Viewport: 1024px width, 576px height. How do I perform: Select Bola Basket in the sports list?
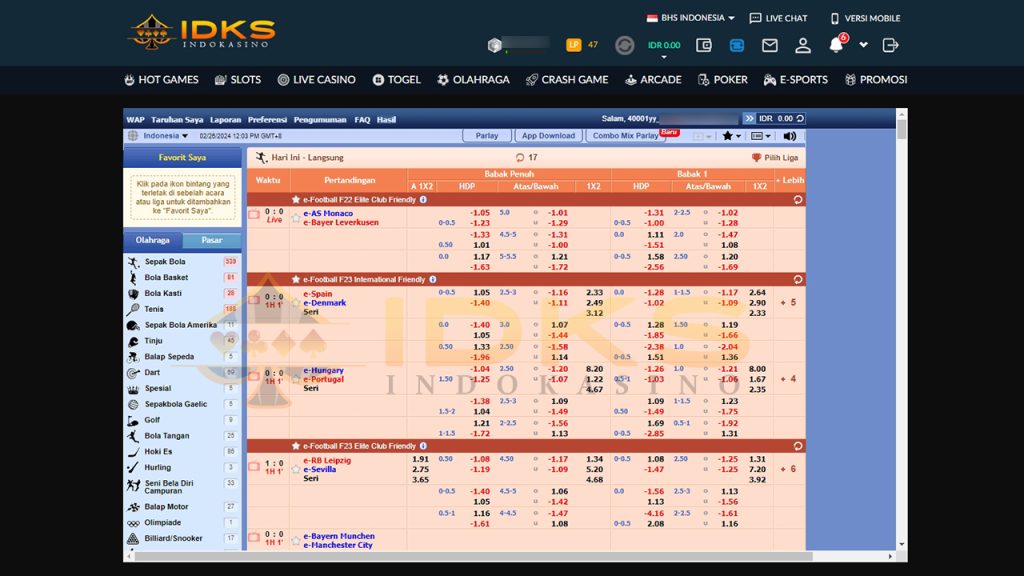[182, 278]
